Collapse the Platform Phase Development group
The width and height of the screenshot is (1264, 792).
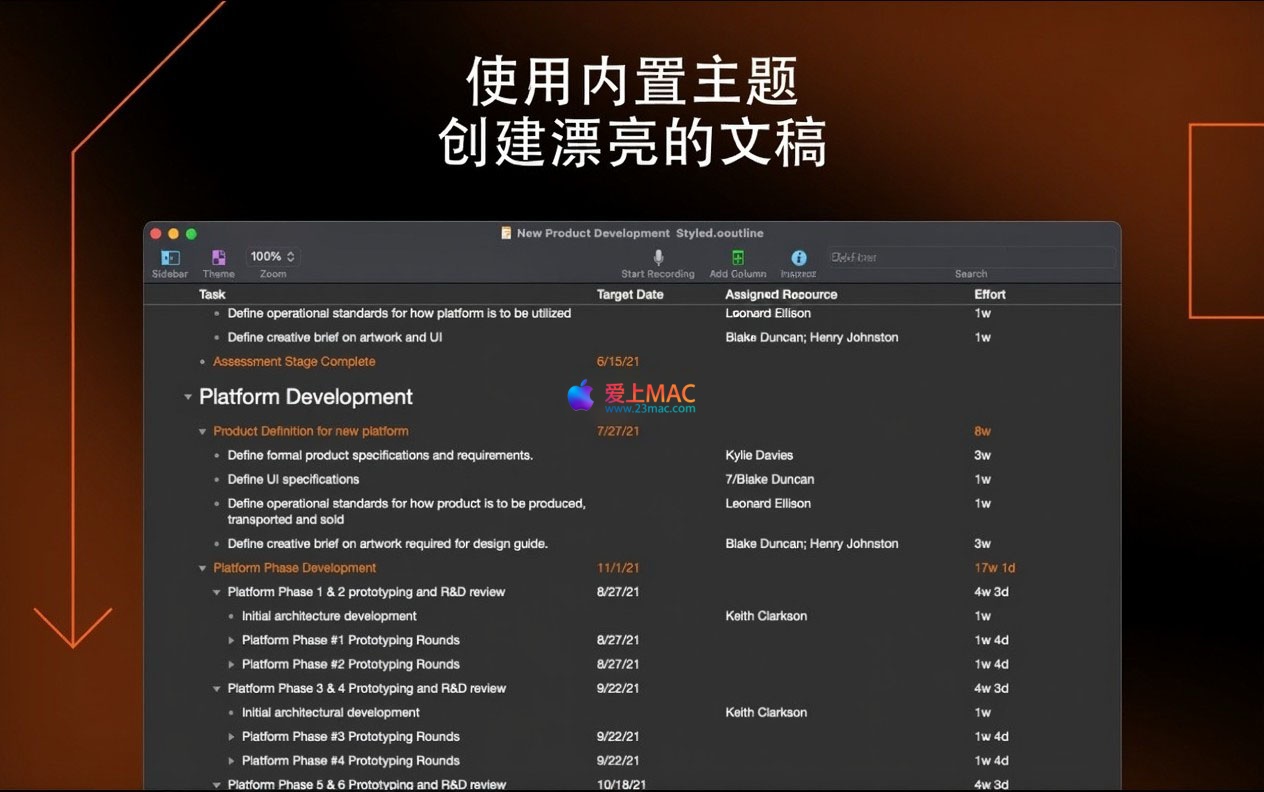click(203, 568)
